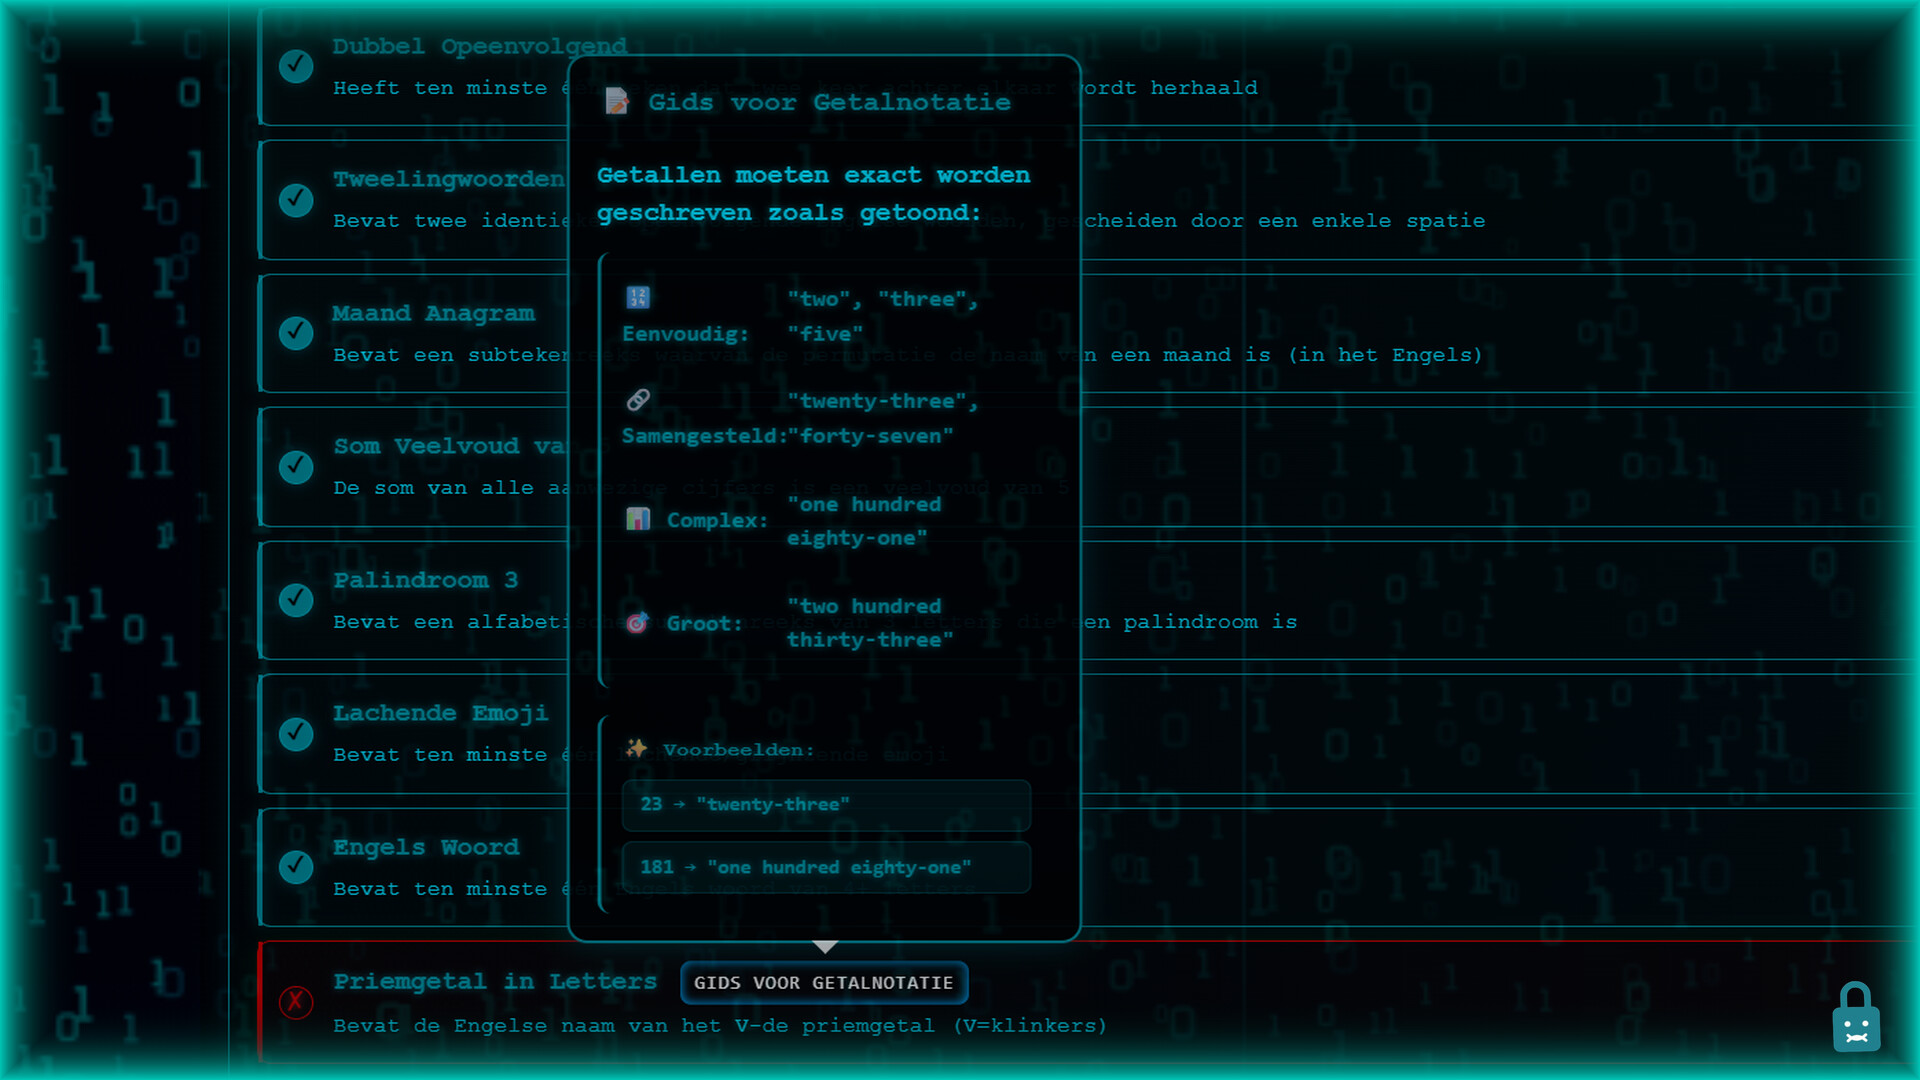The image size is (1920, 1080).
Task: Click the checkmark next to Tweelingwoorden
Action: pyautogui.click(x=296, y=199)
